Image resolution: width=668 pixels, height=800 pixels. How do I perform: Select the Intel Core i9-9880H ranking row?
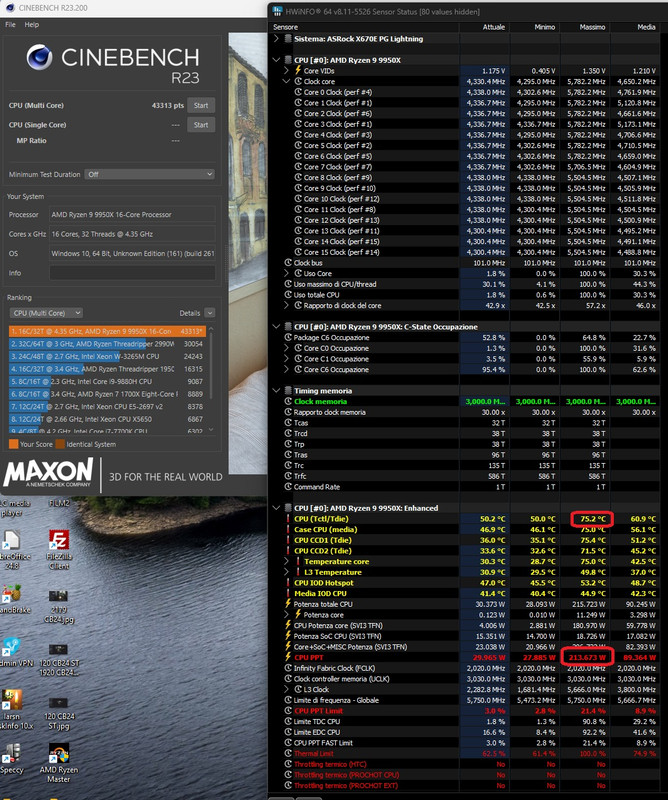point(107,381)
